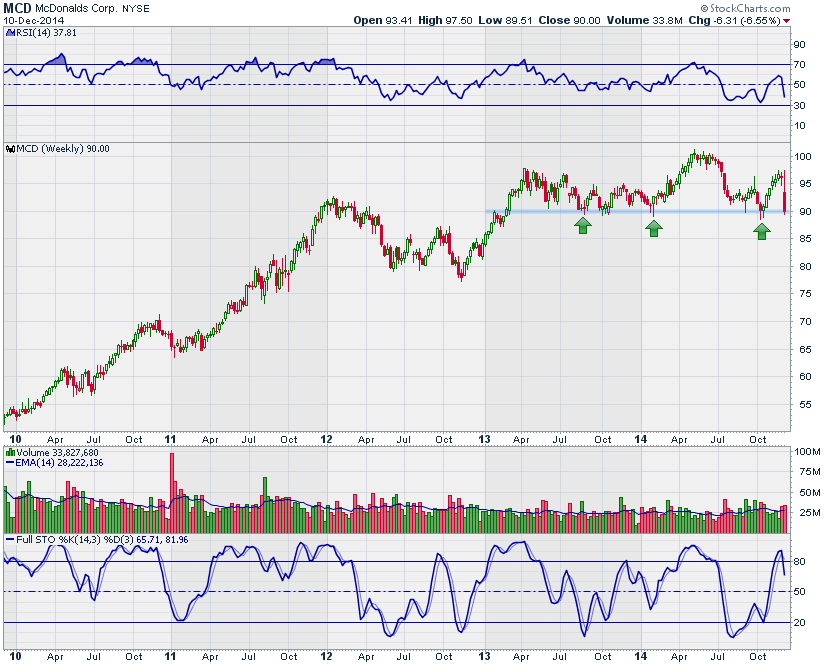Click the tallest red volume bar at 2011 start
This screenshot has width=825, height=666.
click(x=172, y=493)
